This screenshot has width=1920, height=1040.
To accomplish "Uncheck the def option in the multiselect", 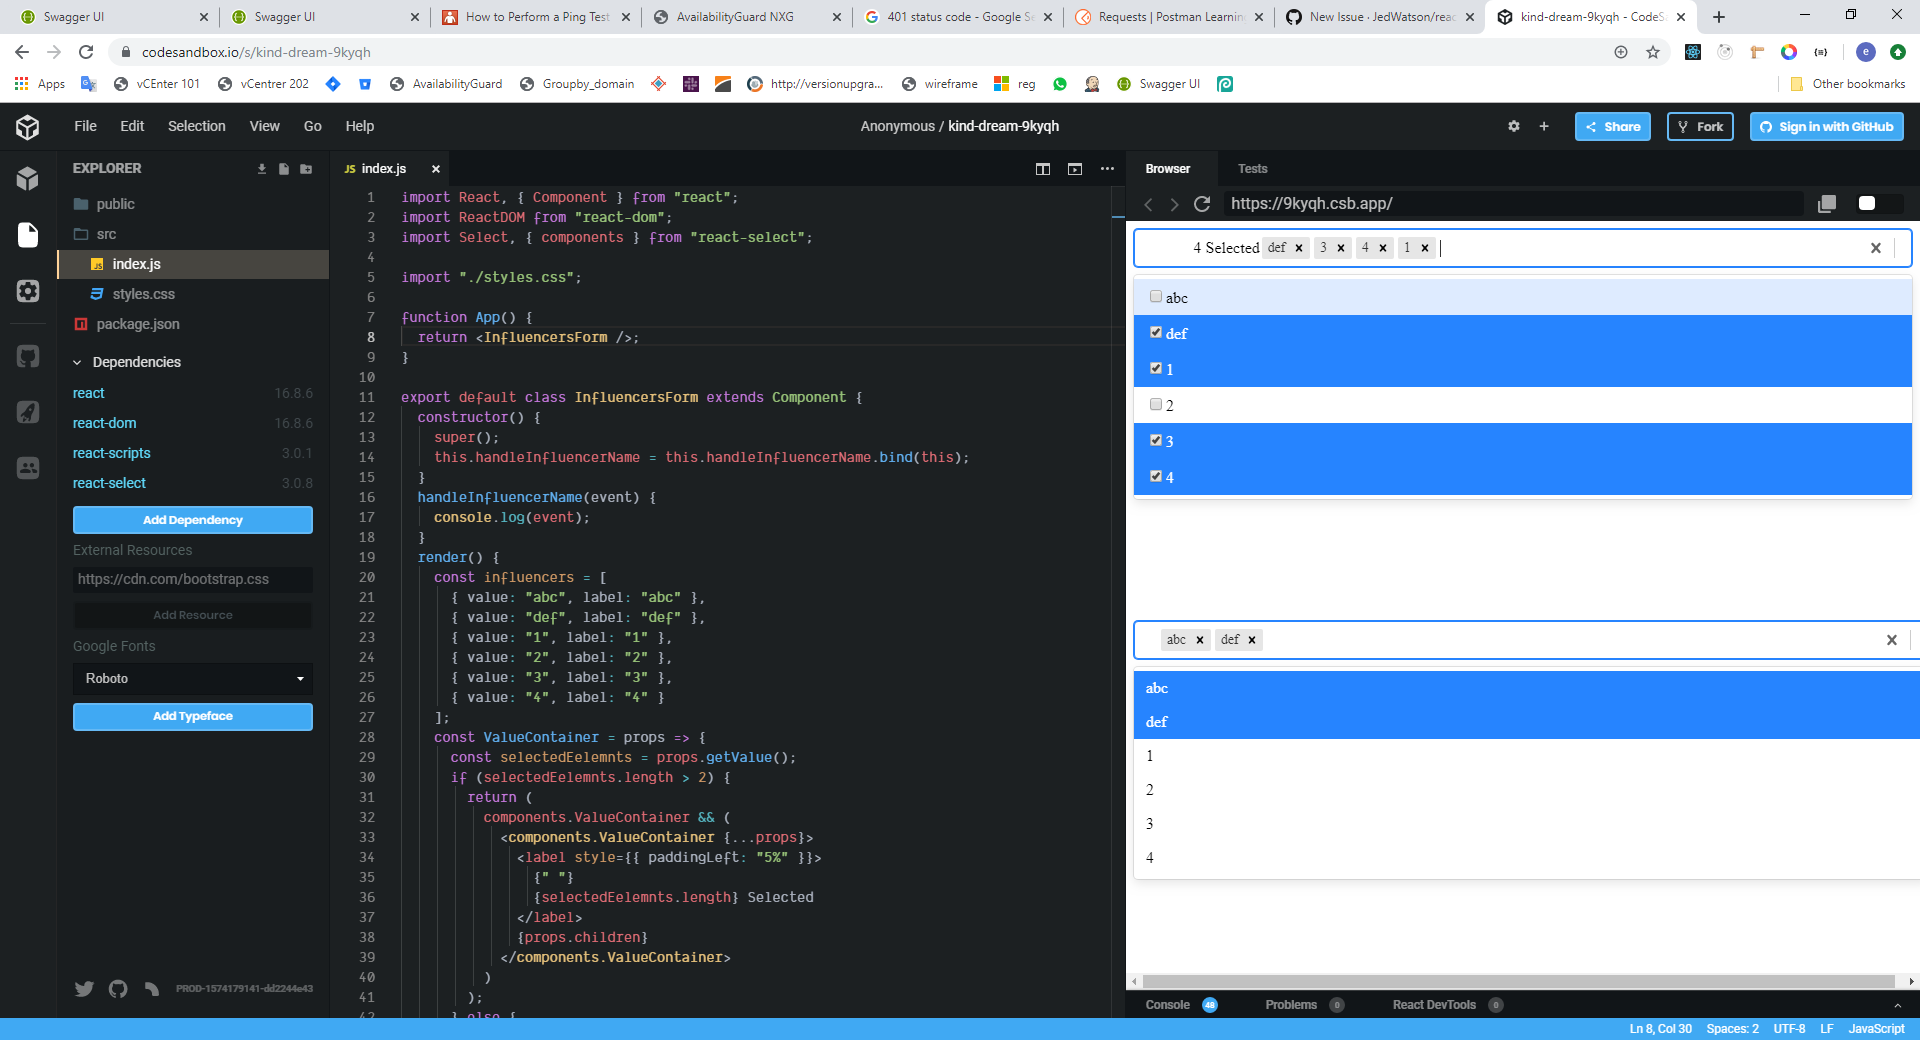I will pyautogui.click(x=1156, y=332).
